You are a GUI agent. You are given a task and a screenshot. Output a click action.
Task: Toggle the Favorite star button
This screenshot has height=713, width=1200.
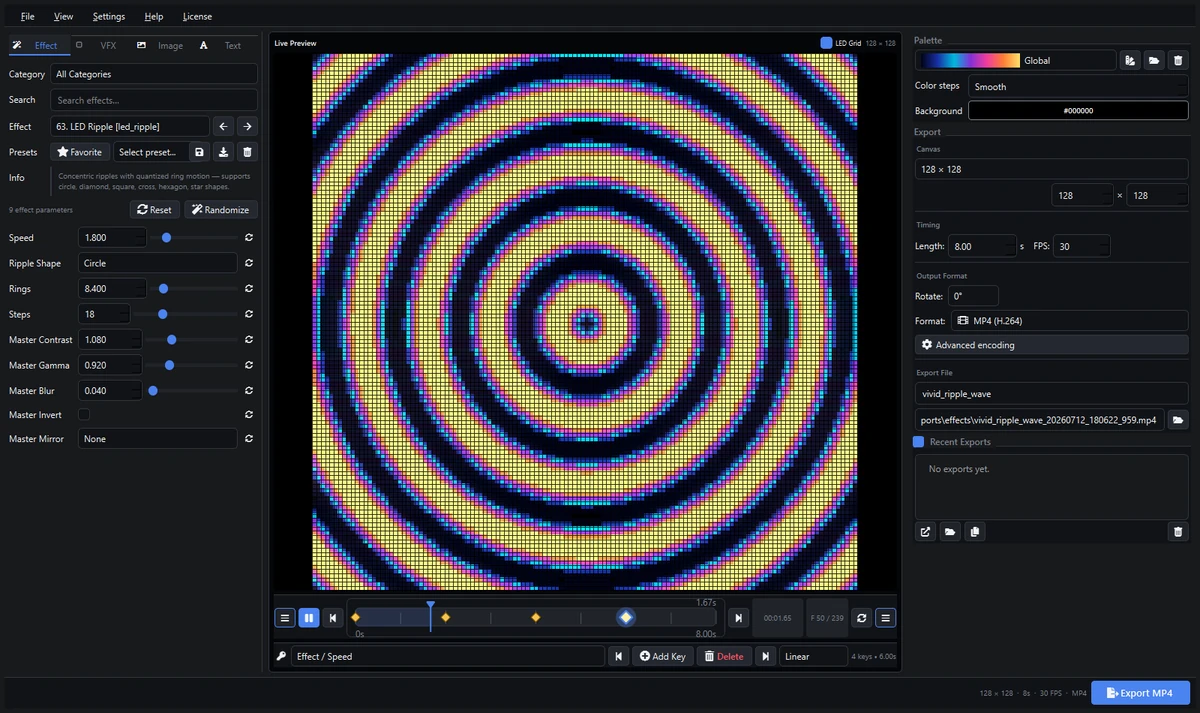(x=80, y=152)
